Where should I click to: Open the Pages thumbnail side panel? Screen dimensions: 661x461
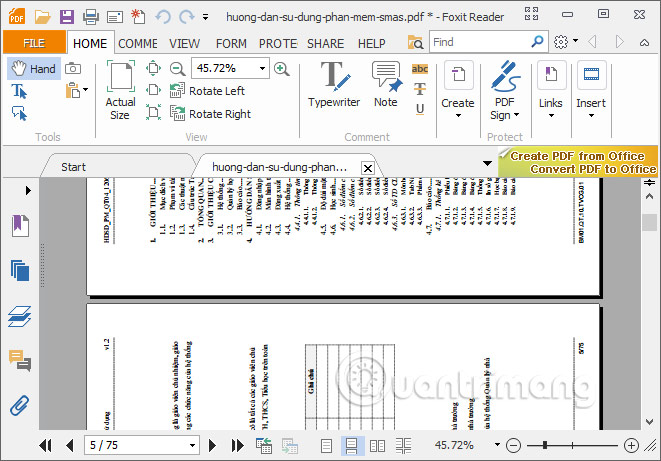coord(20,270)
